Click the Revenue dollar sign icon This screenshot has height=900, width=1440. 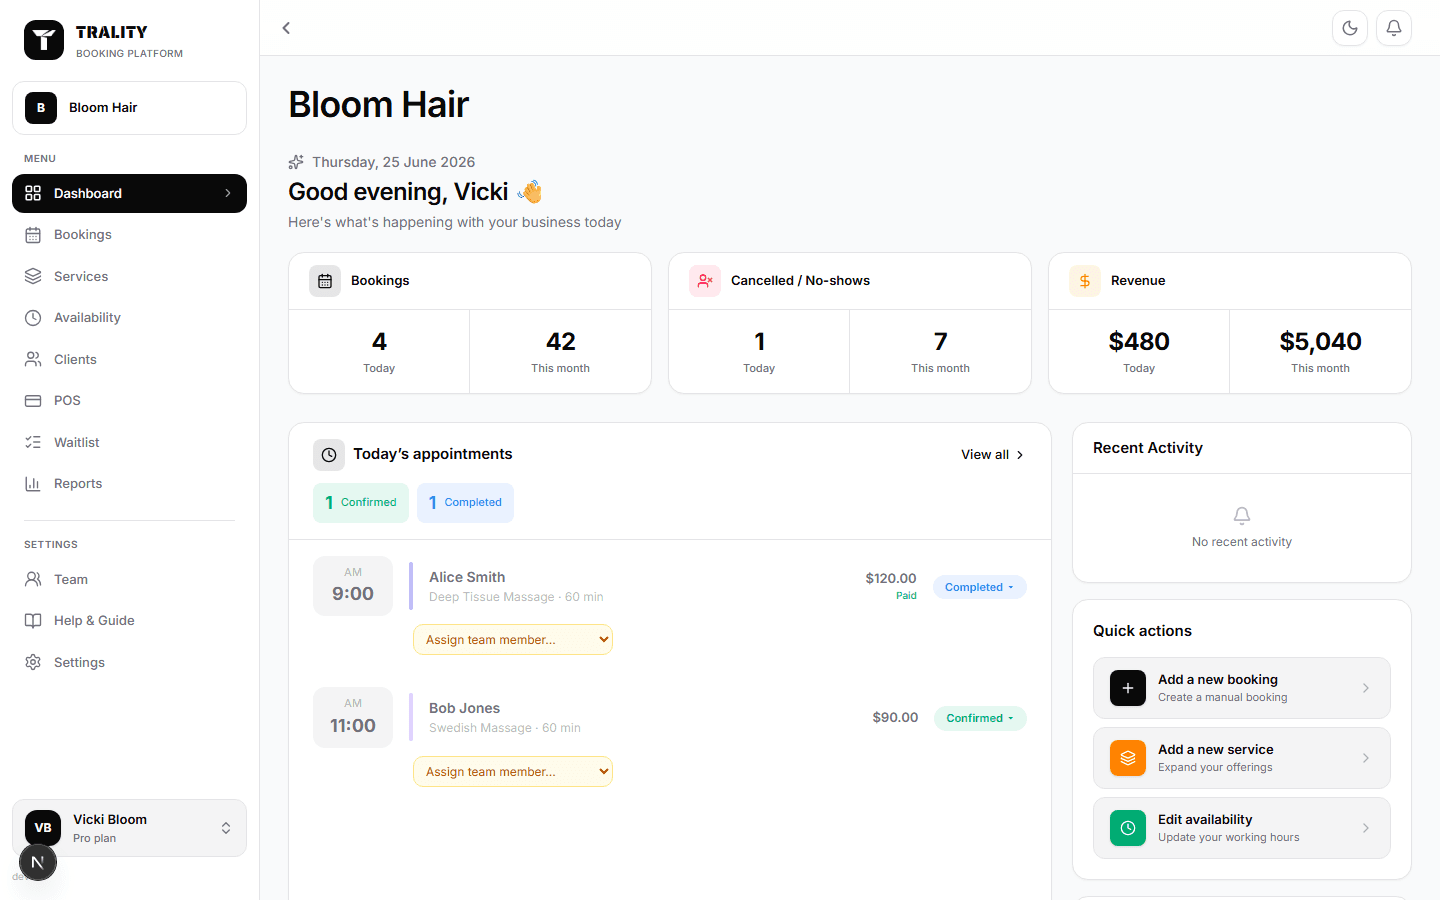click(1085, 281)
